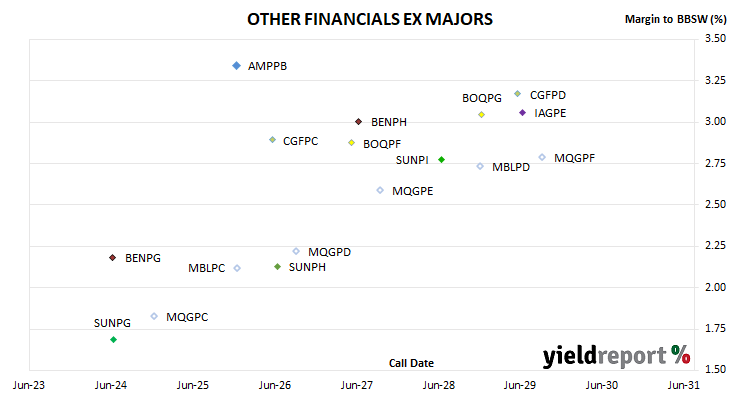Select the Margin to BBSW axis title
The height and width of the screenshot is (399, 730).
(x=675, y=19)
